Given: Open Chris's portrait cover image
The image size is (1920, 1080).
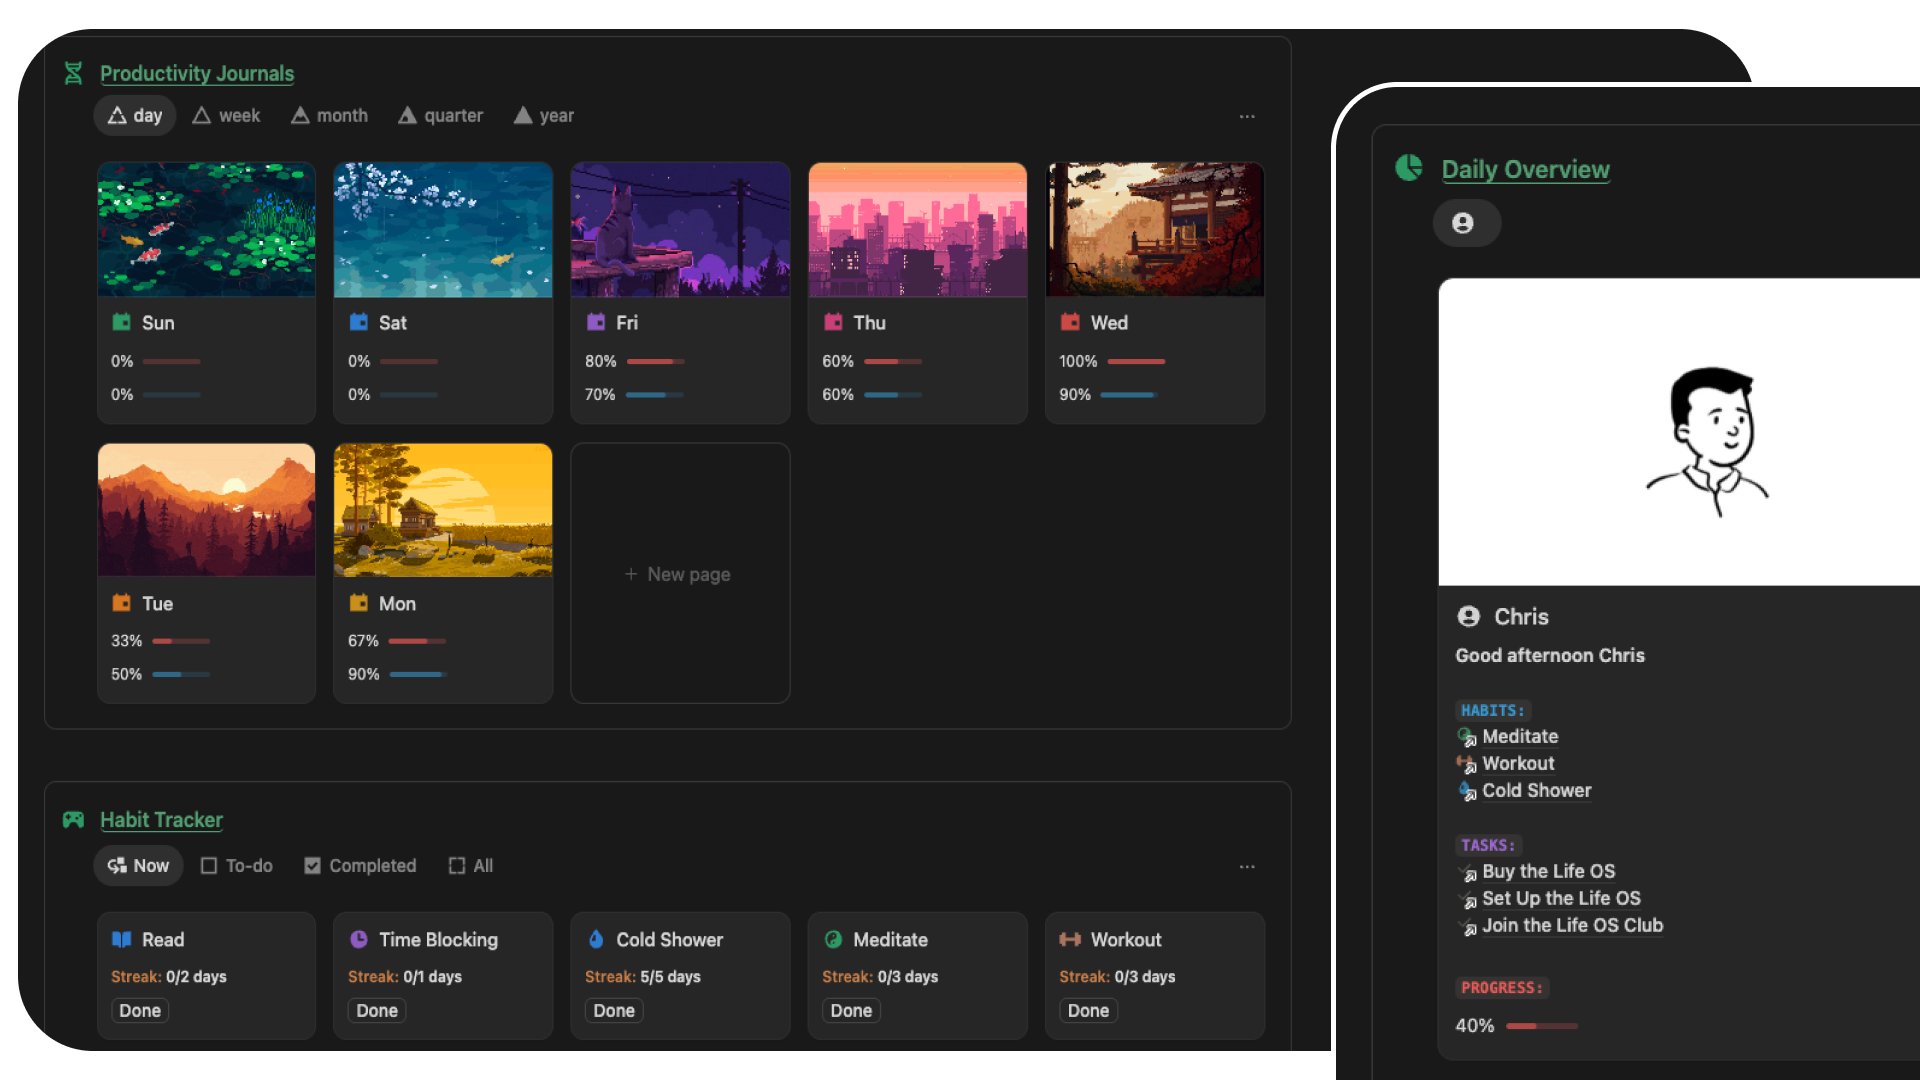Looking at the screenshot, I should (1680, 432).
